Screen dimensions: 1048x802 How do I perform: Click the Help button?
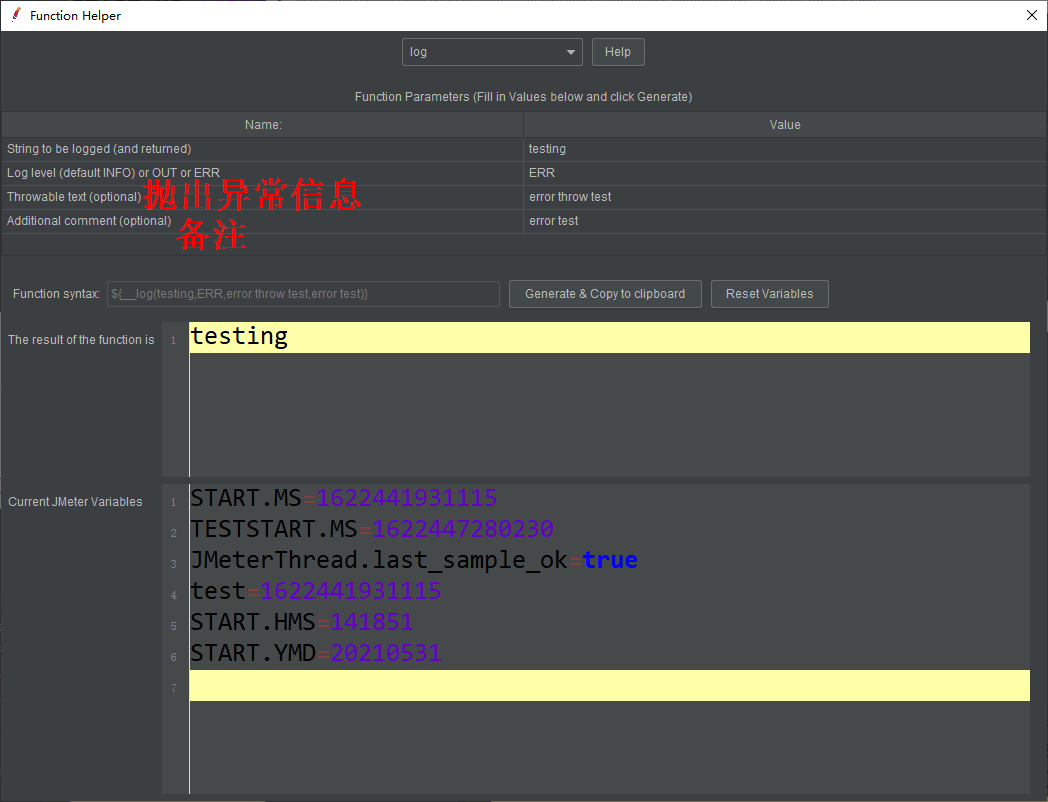coord(618,52)
